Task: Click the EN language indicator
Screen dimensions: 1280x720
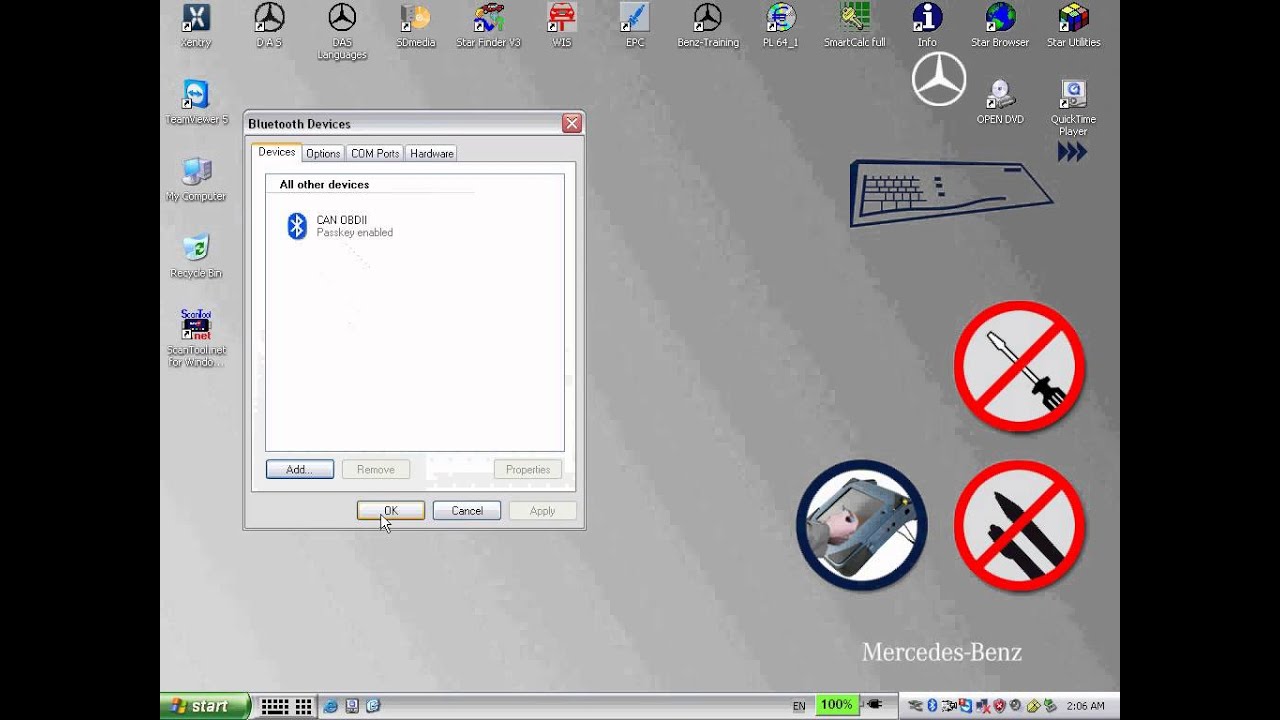Action: (799, 706)
